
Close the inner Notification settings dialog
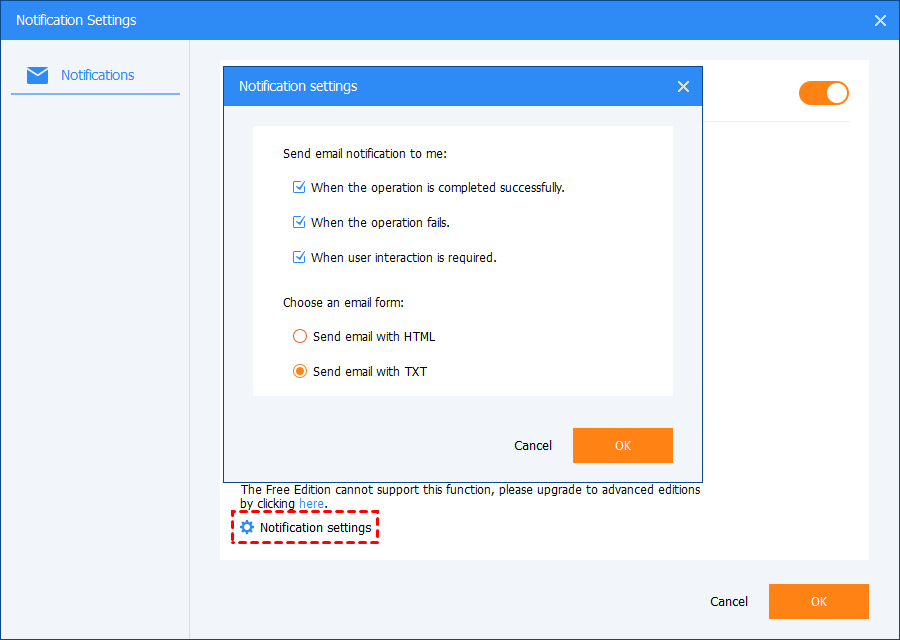(x=683, y=87)
